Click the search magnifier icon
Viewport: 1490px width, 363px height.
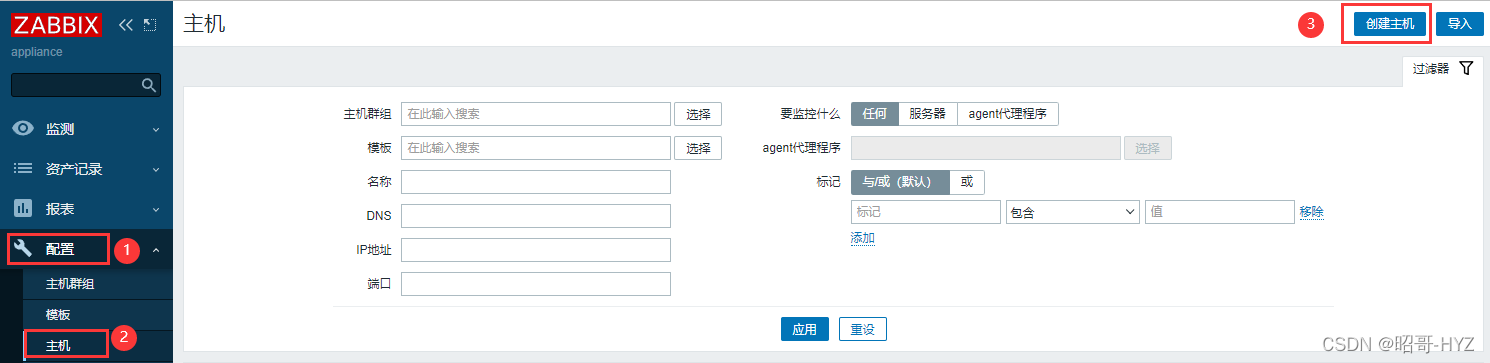[149, 85]
